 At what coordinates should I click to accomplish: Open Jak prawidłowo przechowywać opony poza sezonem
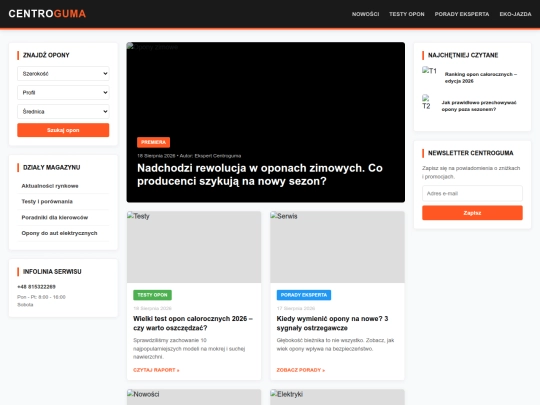click(479, 106)
